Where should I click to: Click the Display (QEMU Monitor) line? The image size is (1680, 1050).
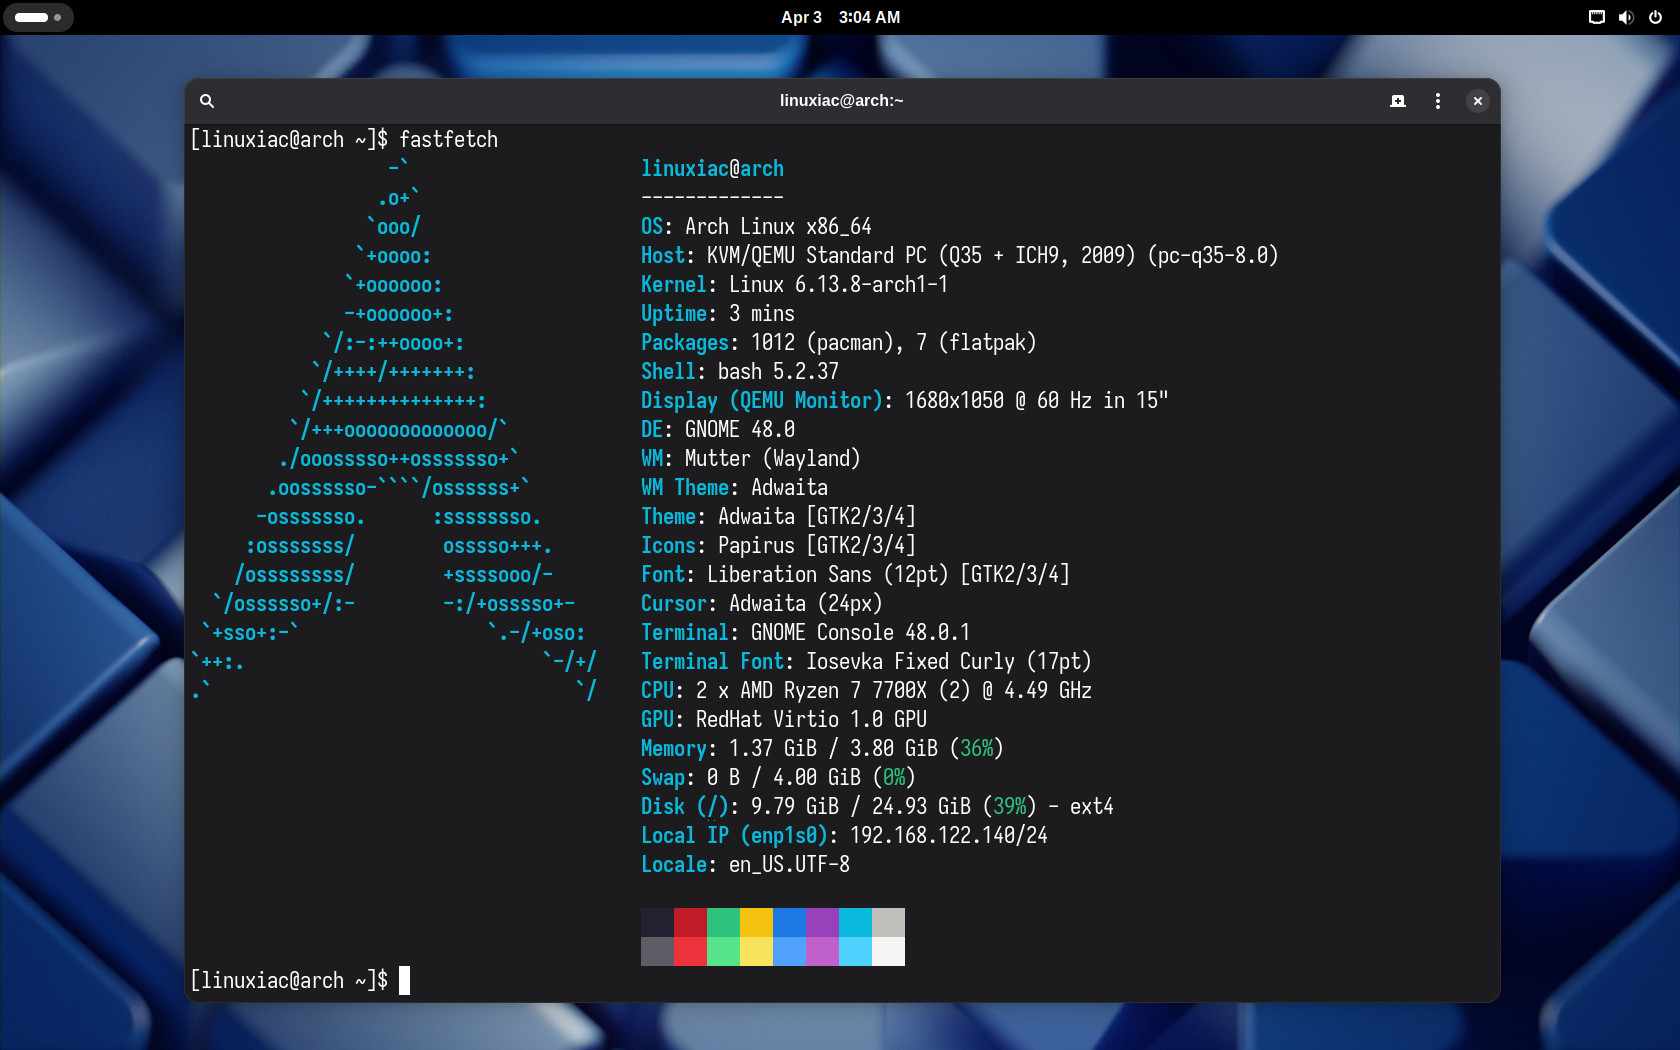tap(905, 401)
